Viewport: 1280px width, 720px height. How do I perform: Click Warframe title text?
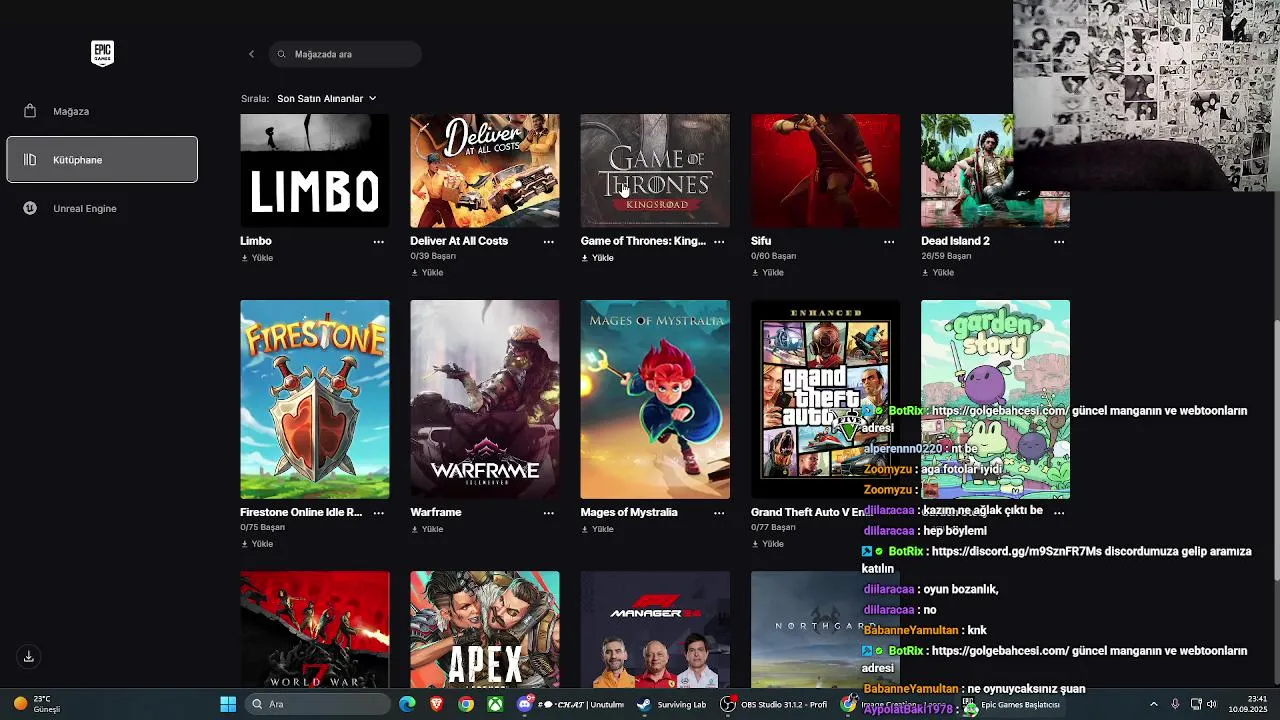436,512
